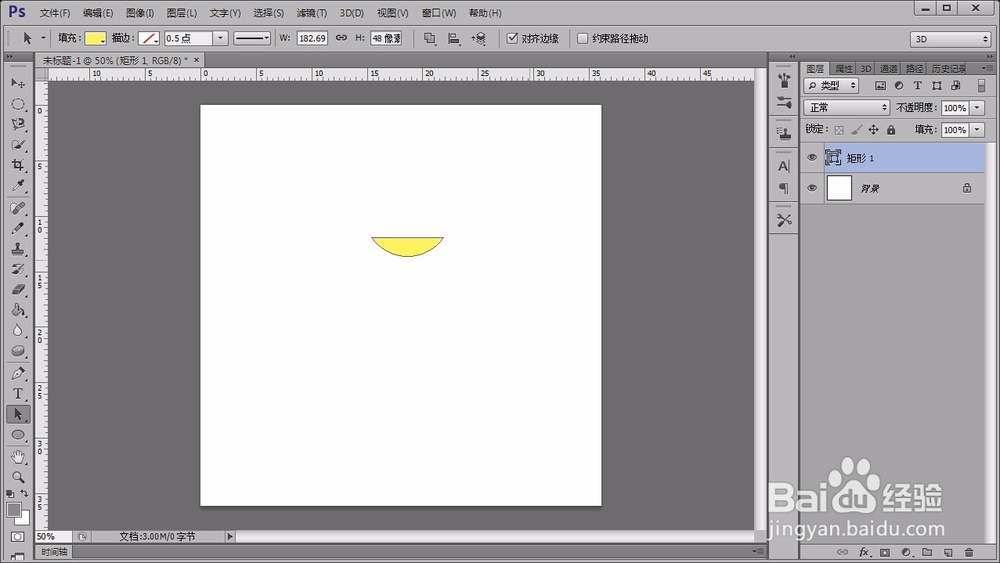Select the Polygonal Lasso tool
This screenshot has width=1000, height=563.
click(18, 124)
